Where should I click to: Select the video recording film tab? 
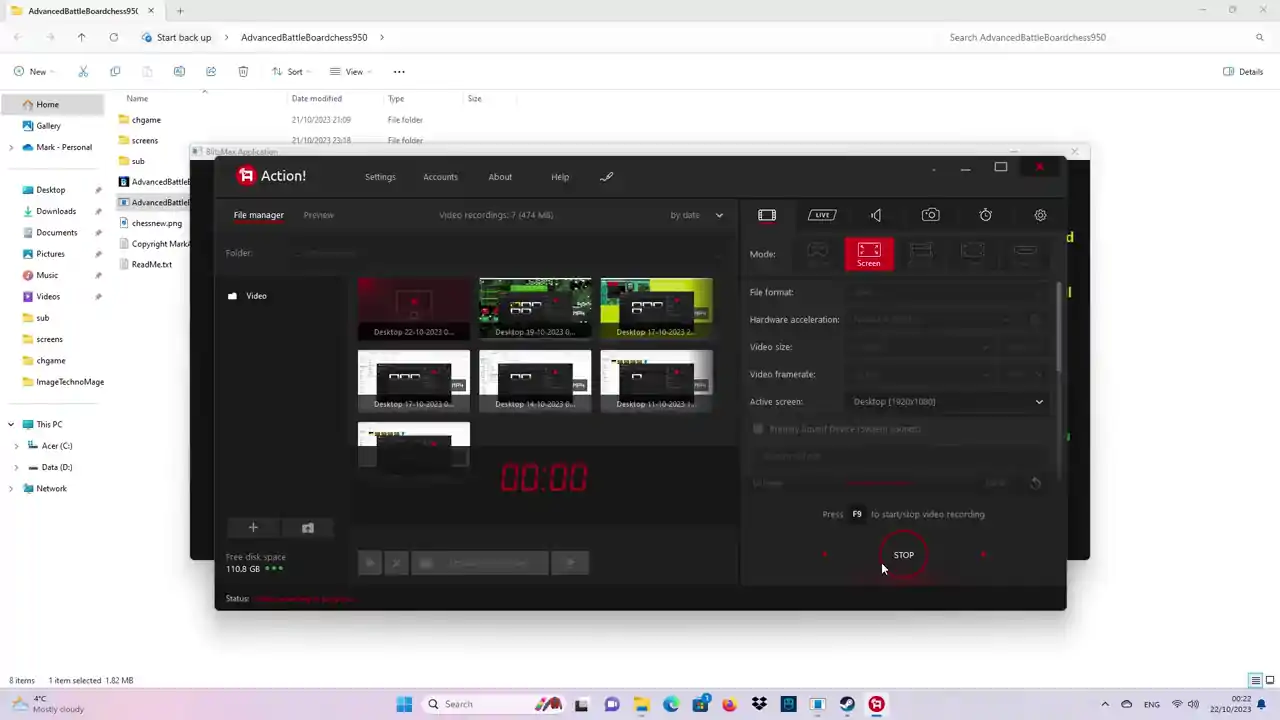767,215
